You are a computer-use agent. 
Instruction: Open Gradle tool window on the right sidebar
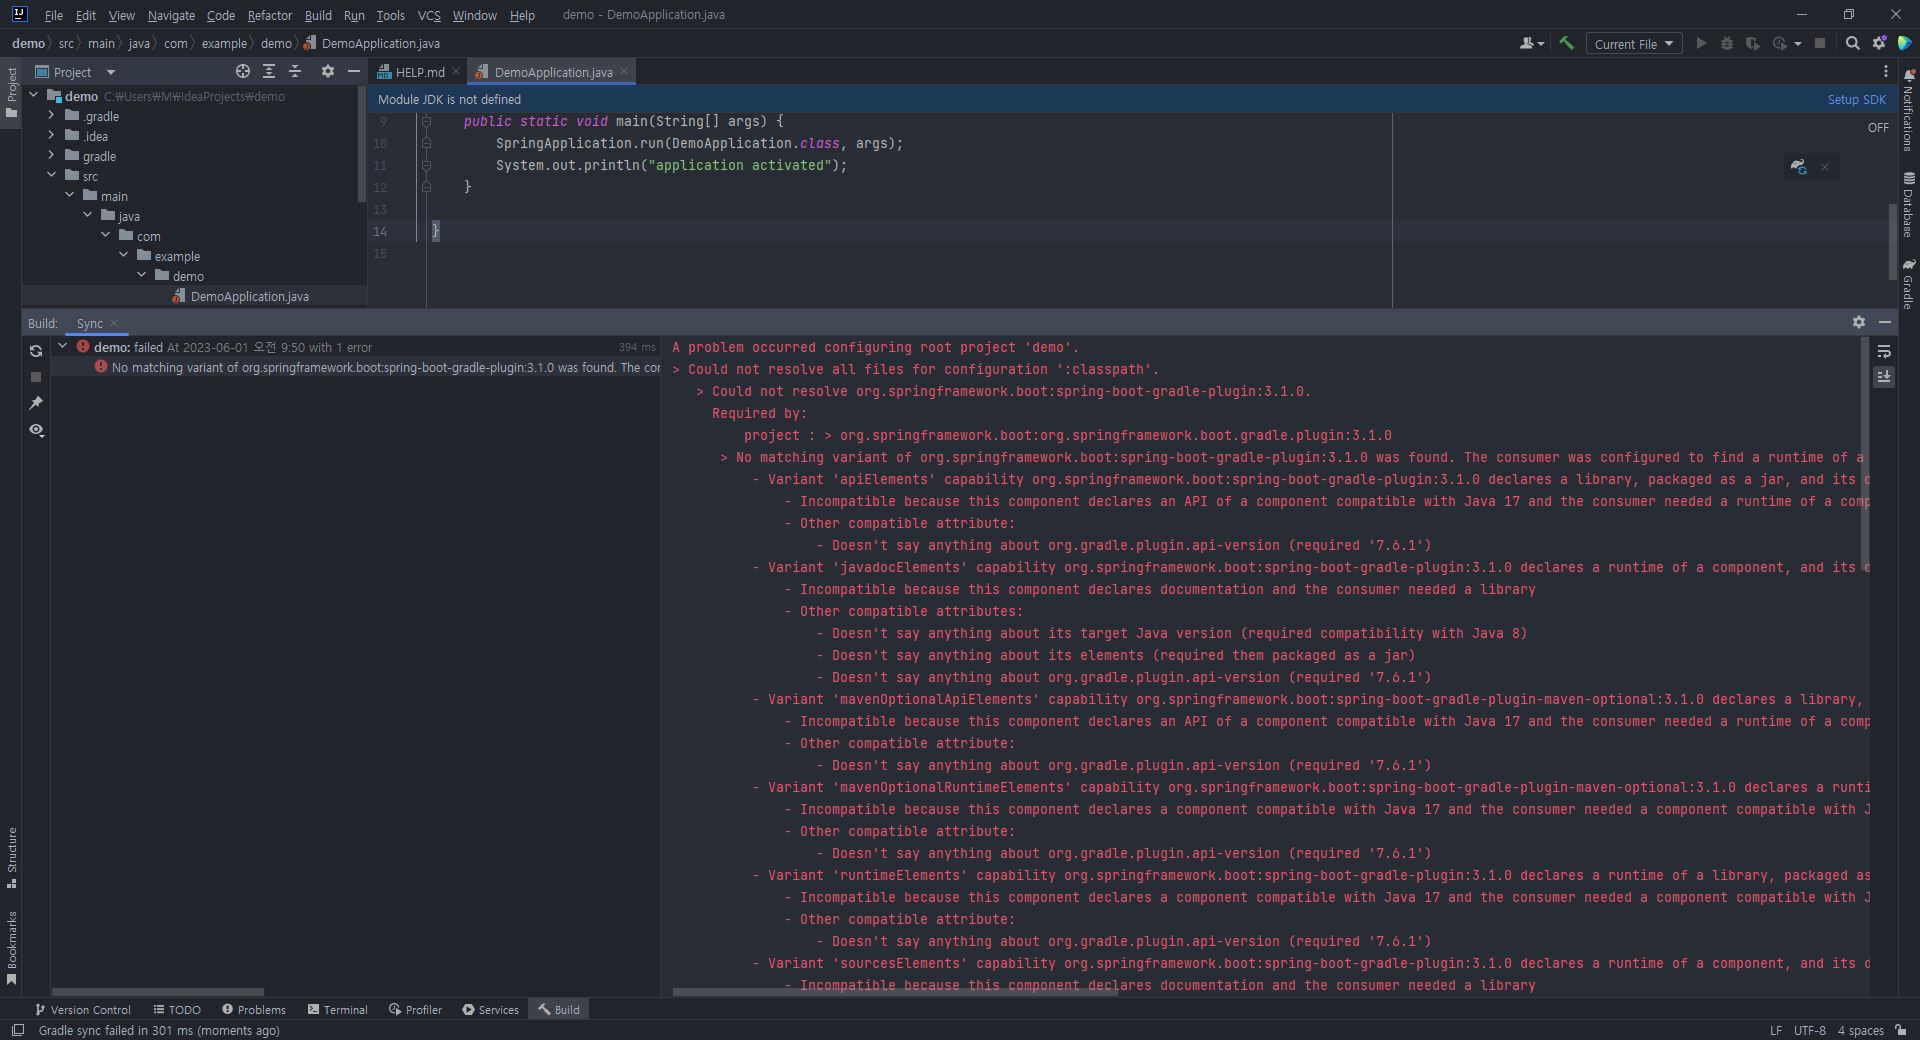tap(1908, 284)
